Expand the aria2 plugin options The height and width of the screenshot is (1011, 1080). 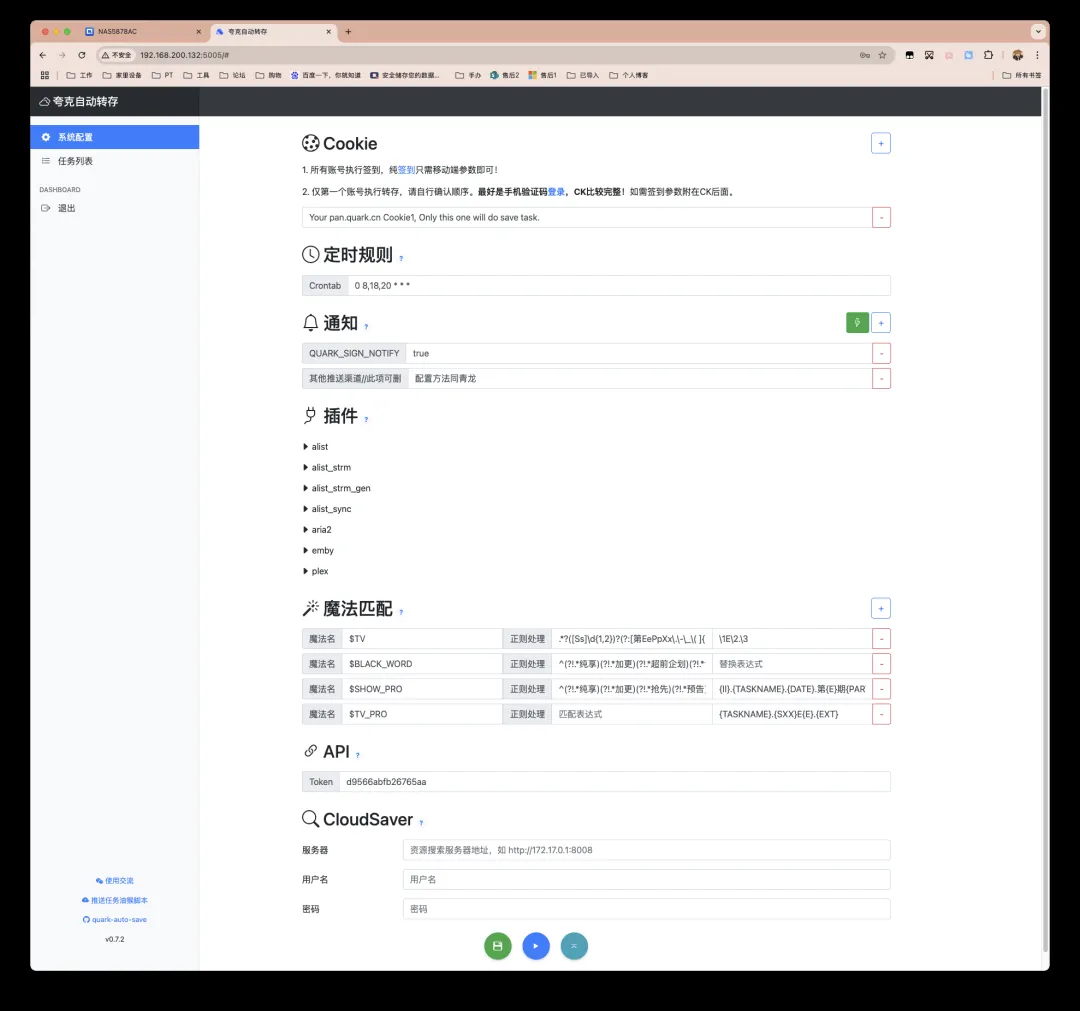[x=321, y=530]
